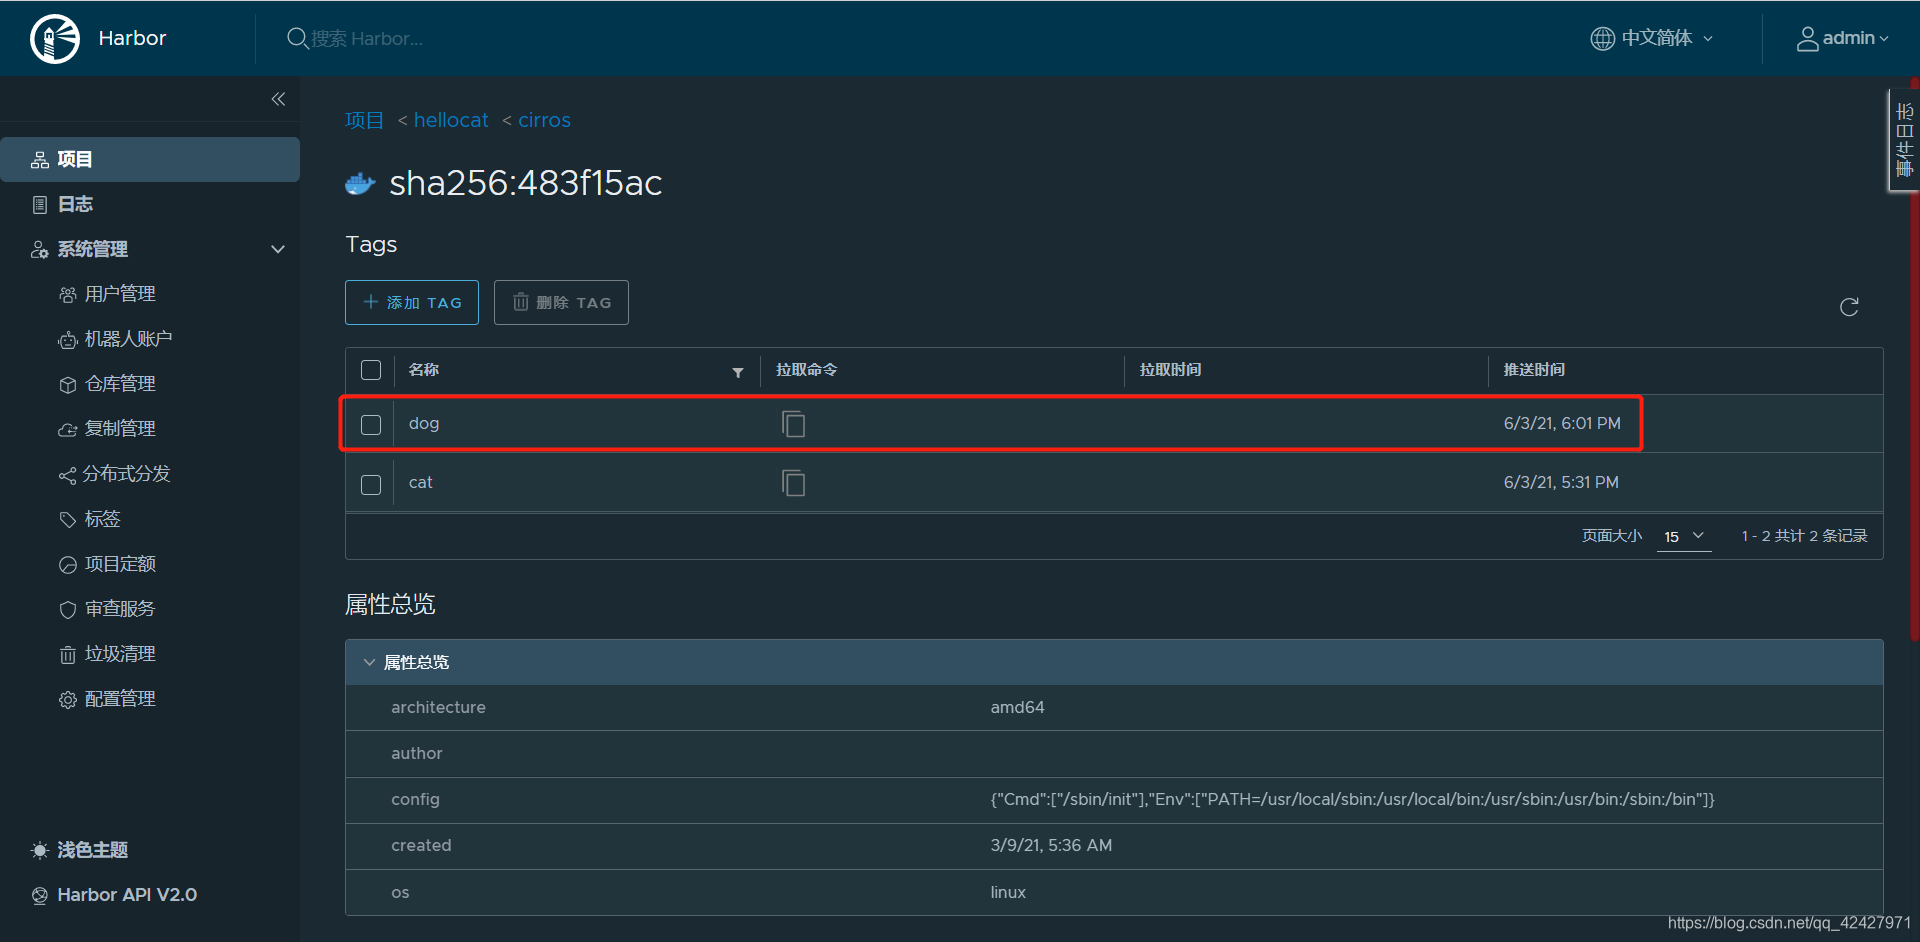This screenshot has height=942, width=1920.
Task: Click the refresh tags icon
Action: [1849, 307]
